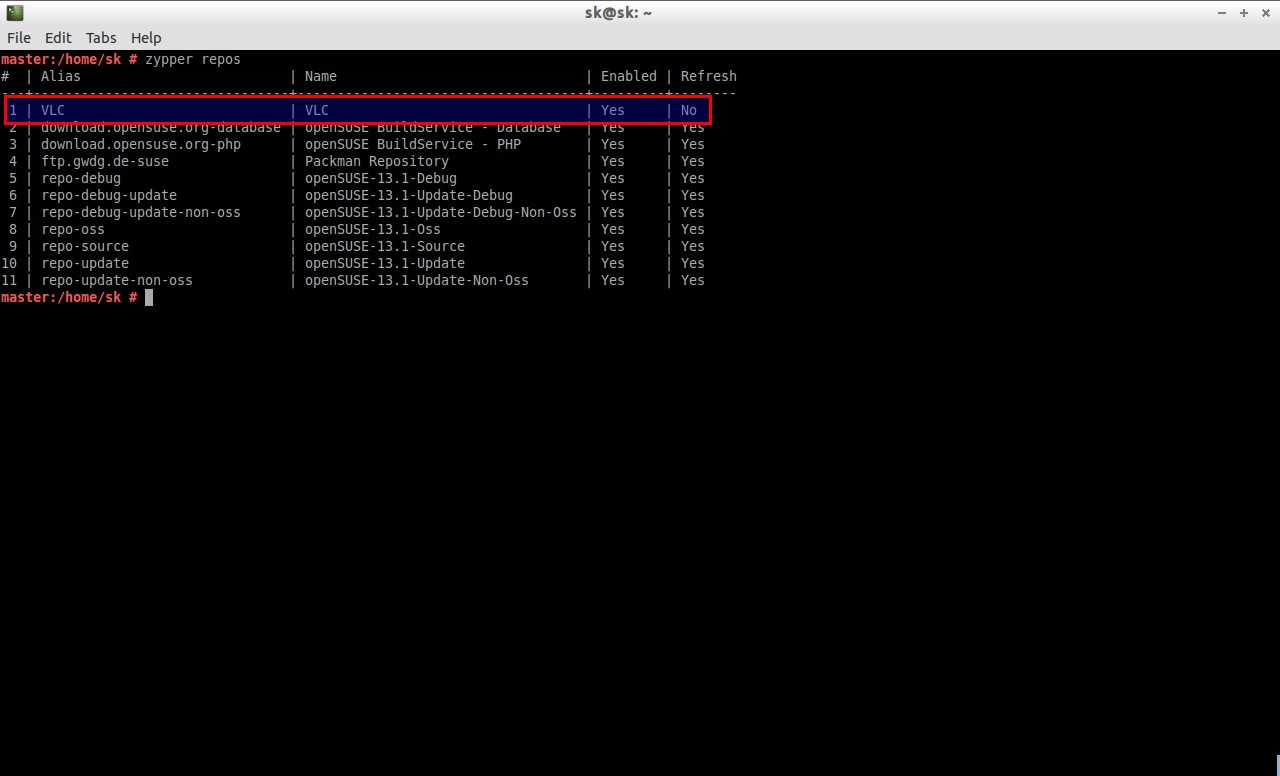Open the Help menu
This screenshot has height=776, width=1280.
point(146,37)
